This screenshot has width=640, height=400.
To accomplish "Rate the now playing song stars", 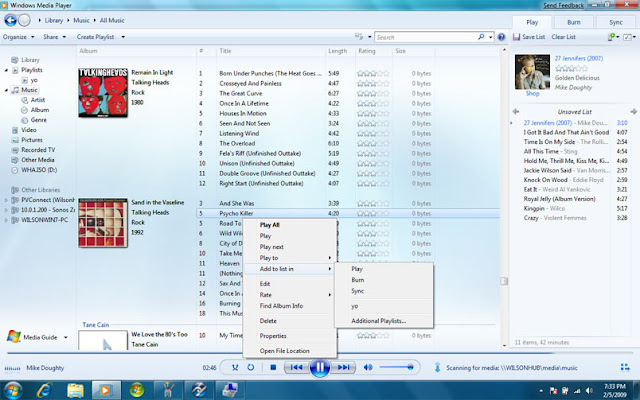I will [571, 69].
